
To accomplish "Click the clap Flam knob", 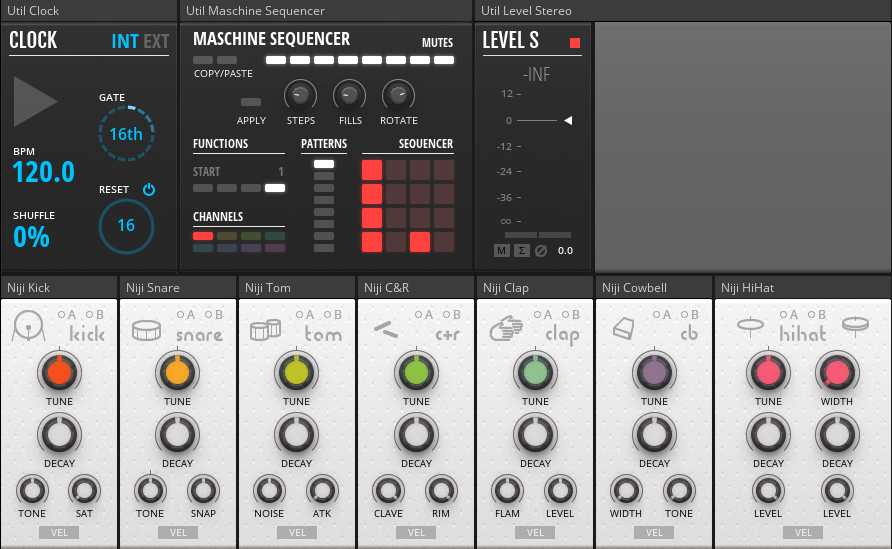I will [x=507, y=490].
